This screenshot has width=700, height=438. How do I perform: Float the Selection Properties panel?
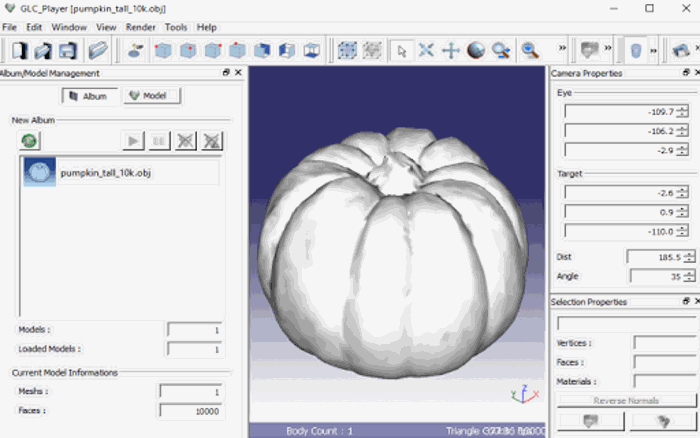coord(687,301)
